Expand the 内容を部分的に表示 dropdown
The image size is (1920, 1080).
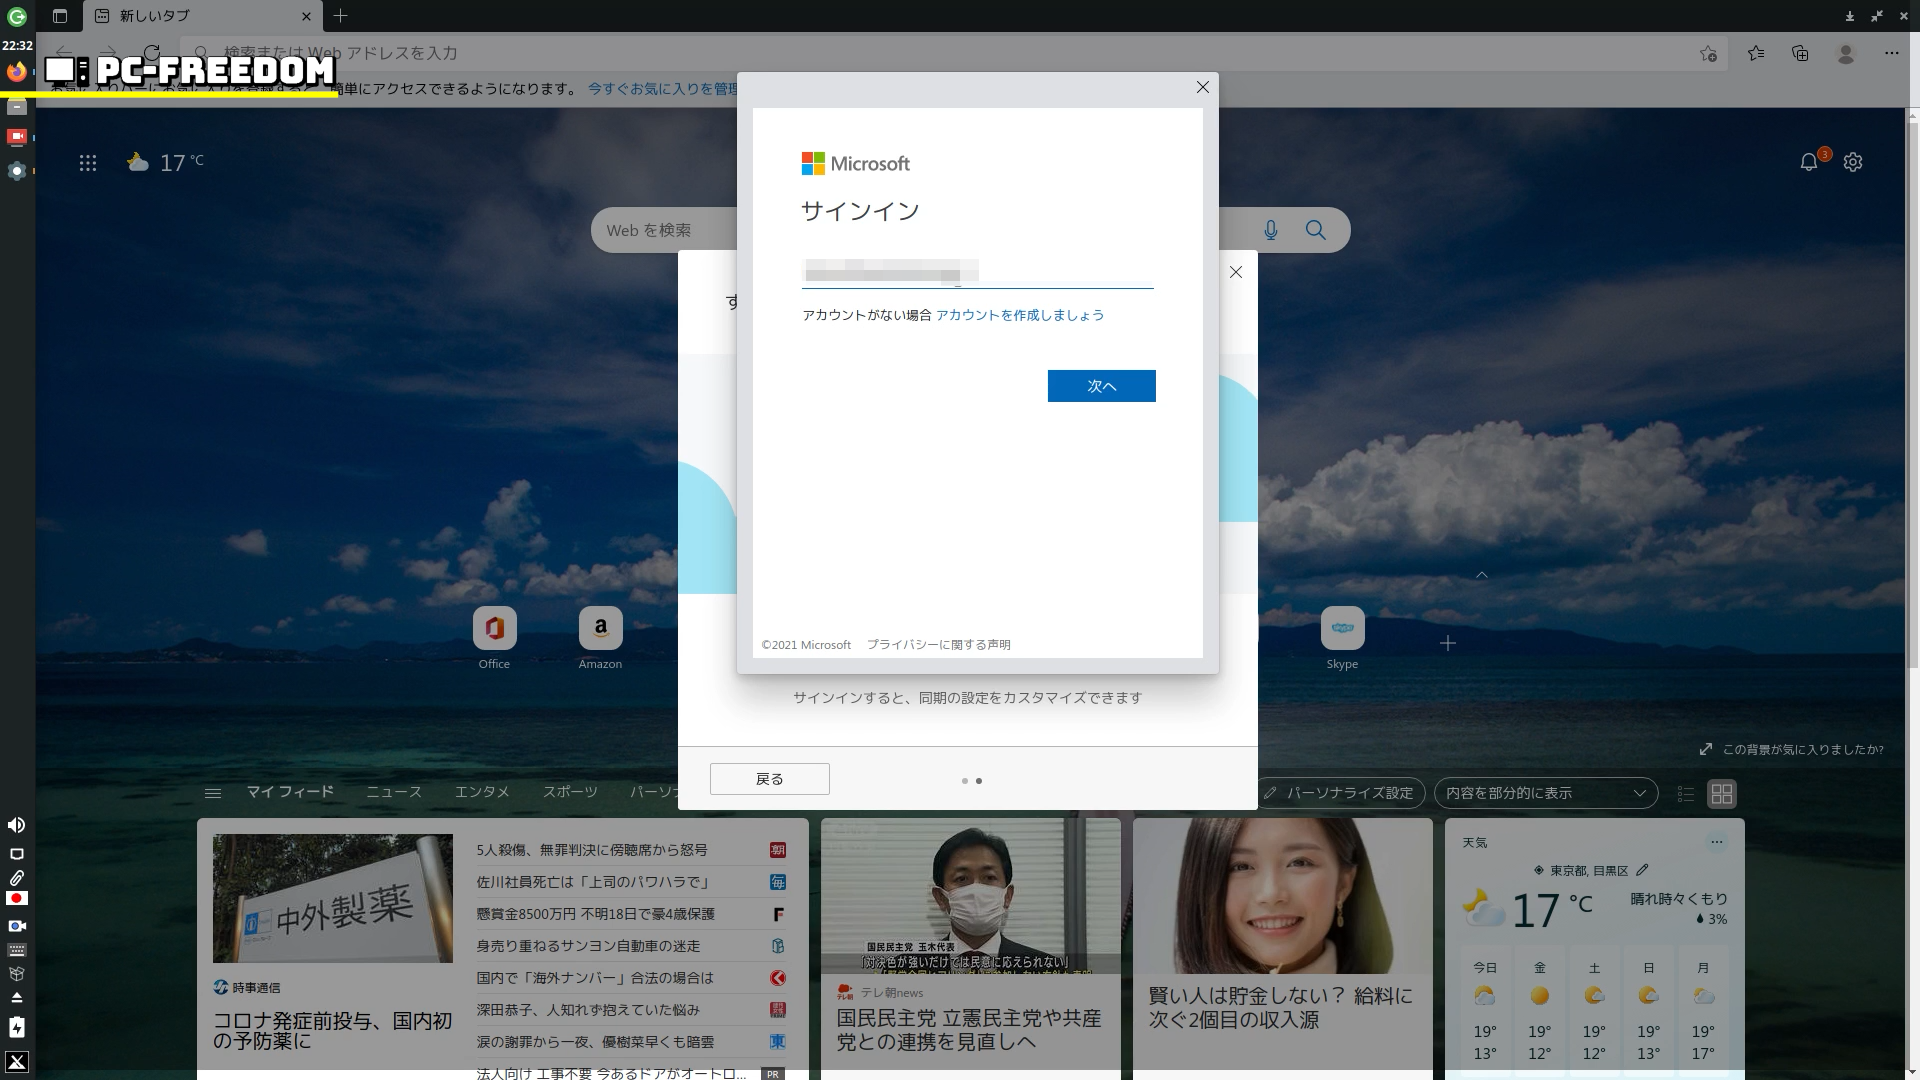click(x=1545, y=793)
